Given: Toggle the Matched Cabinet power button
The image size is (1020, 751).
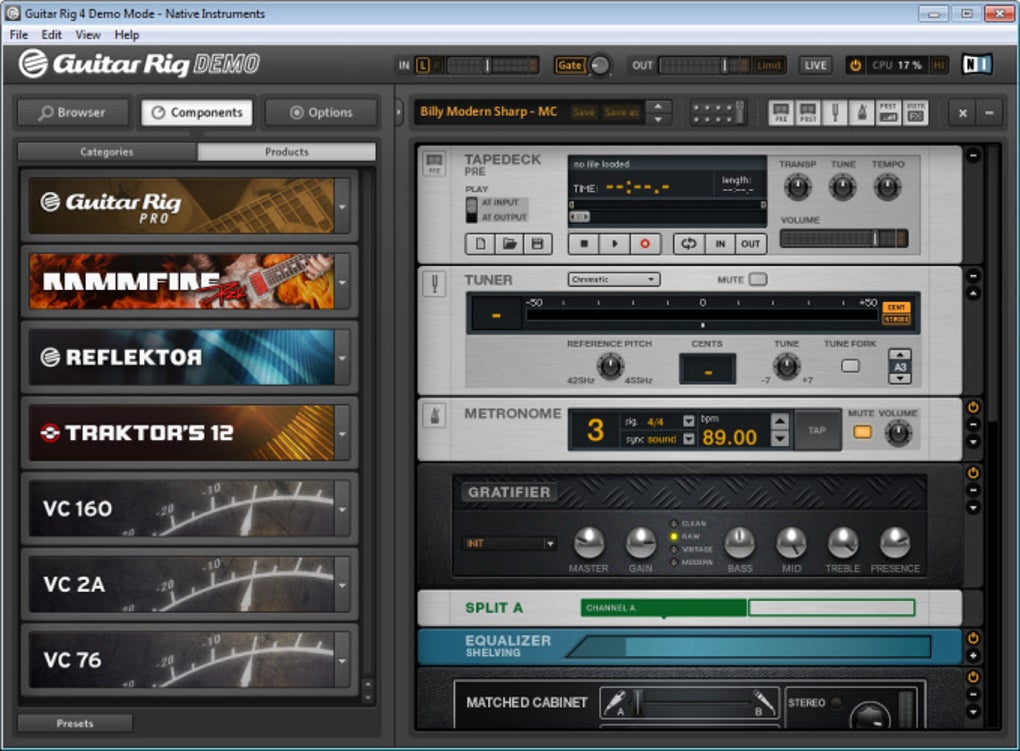Looking at the screenshot, I should tap(973, 677).
